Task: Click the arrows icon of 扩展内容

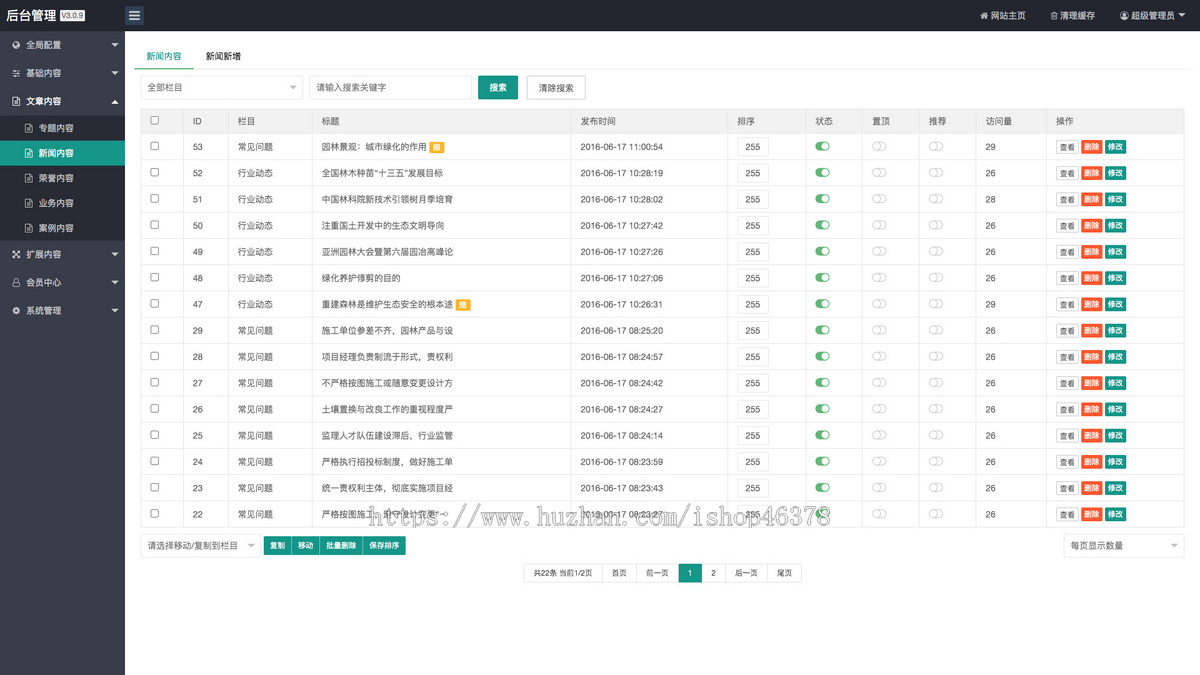Action: coord(16,254)
